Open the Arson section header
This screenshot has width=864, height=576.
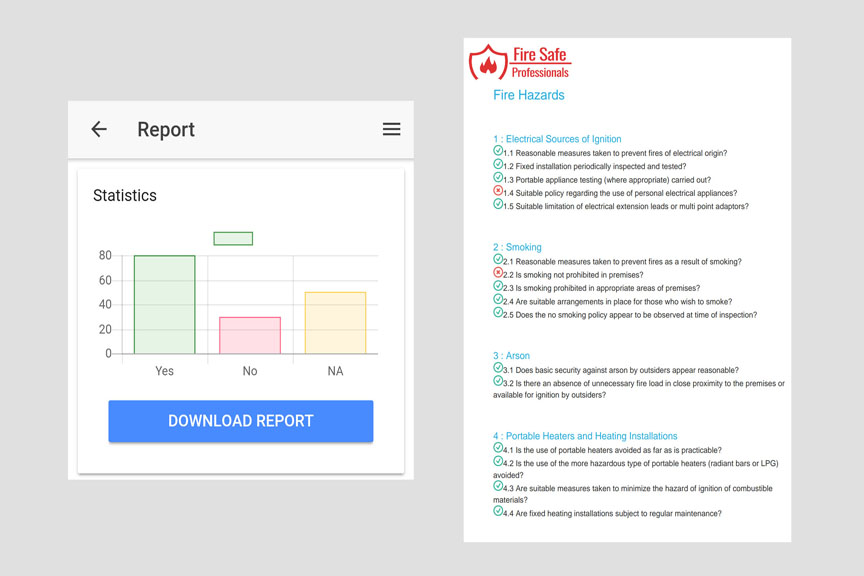510,355
